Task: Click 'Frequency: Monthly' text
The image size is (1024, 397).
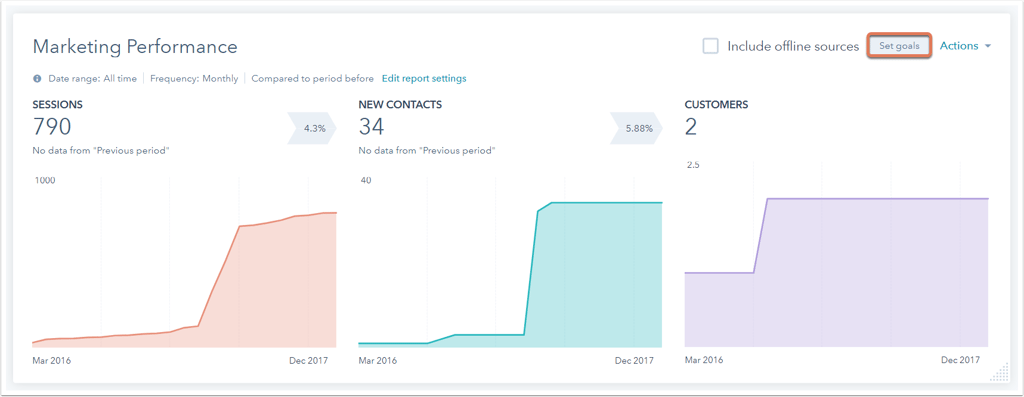Action: (x=194, y=78)
